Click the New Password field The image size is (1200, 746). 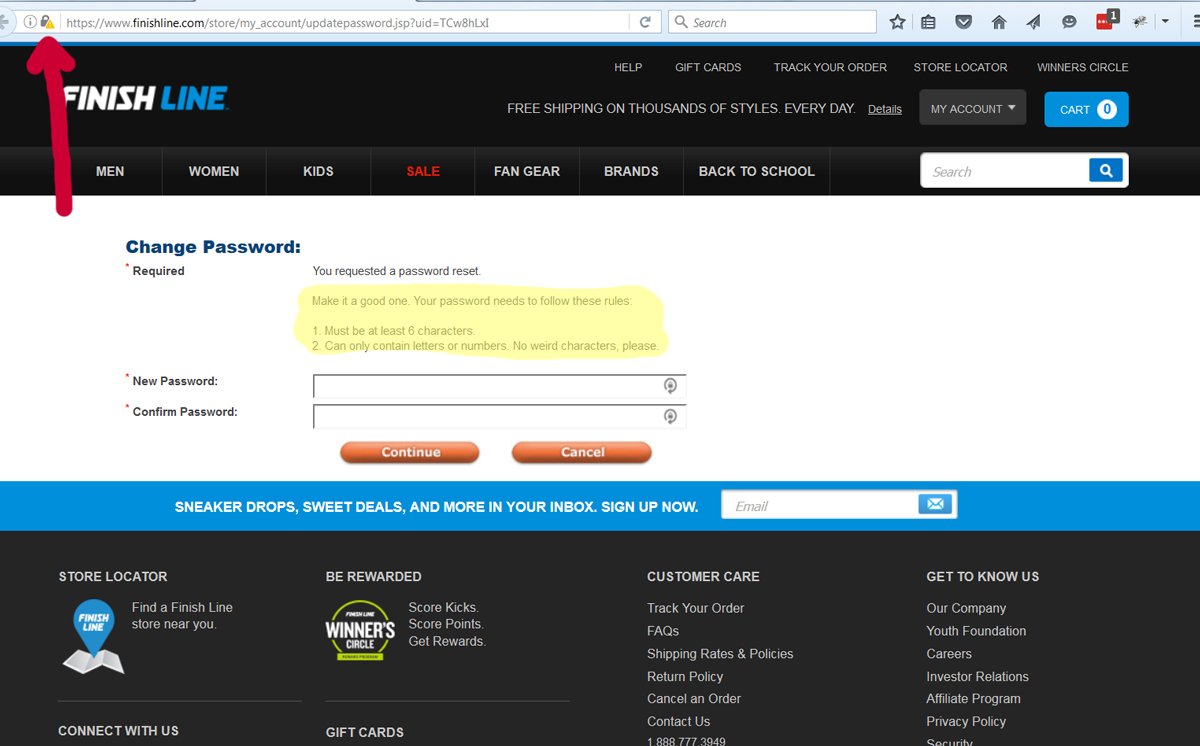[x=500, y=386]
